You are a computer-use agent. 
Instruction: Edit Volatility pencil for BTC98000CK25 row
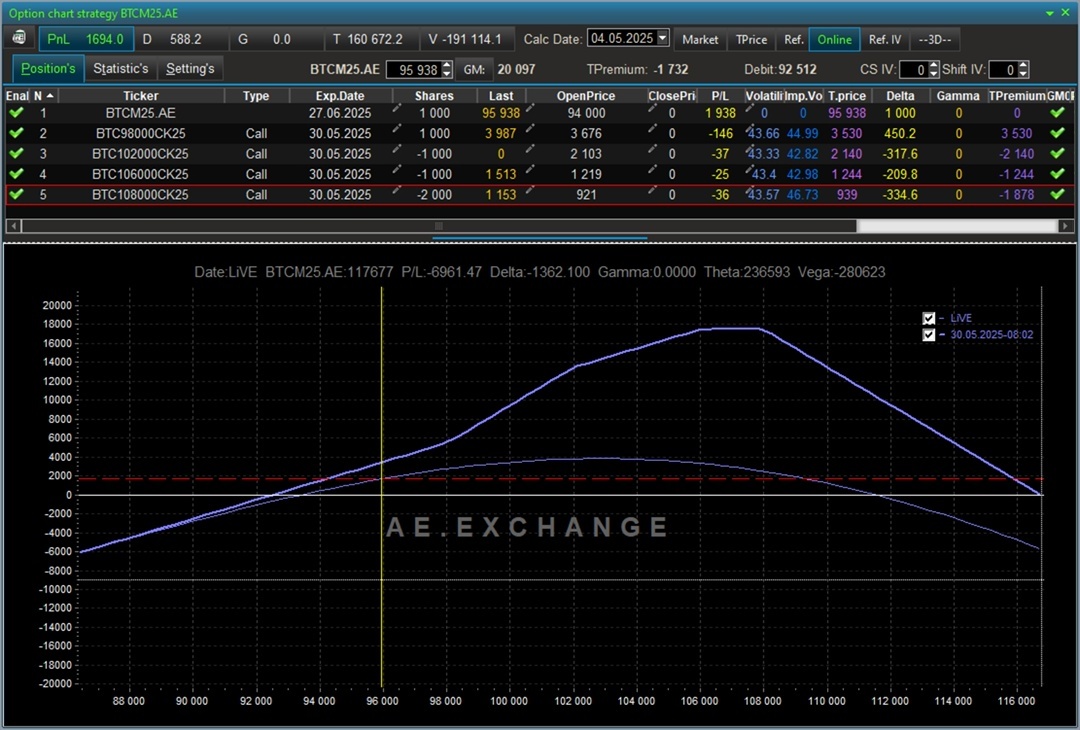pyautogui.click(x=750, y=129)
